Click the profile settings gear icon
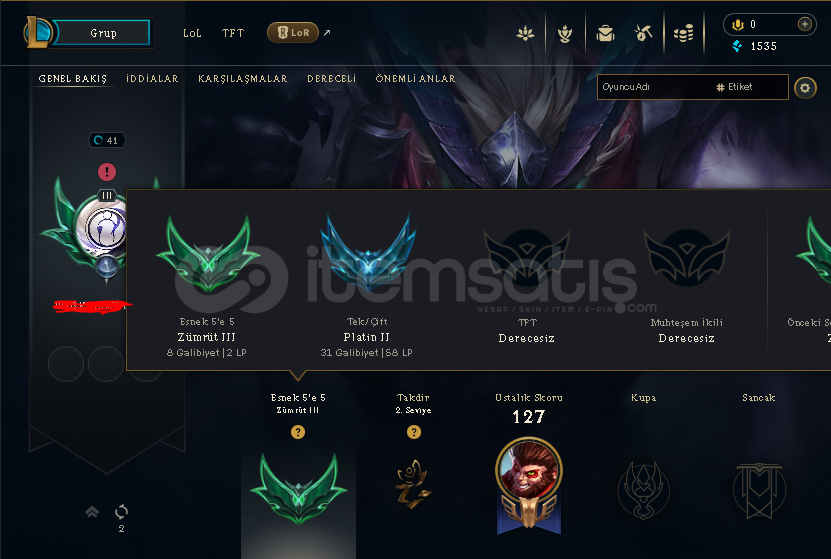The width and height of the screenshot is (831, 559). click(805, 88)
